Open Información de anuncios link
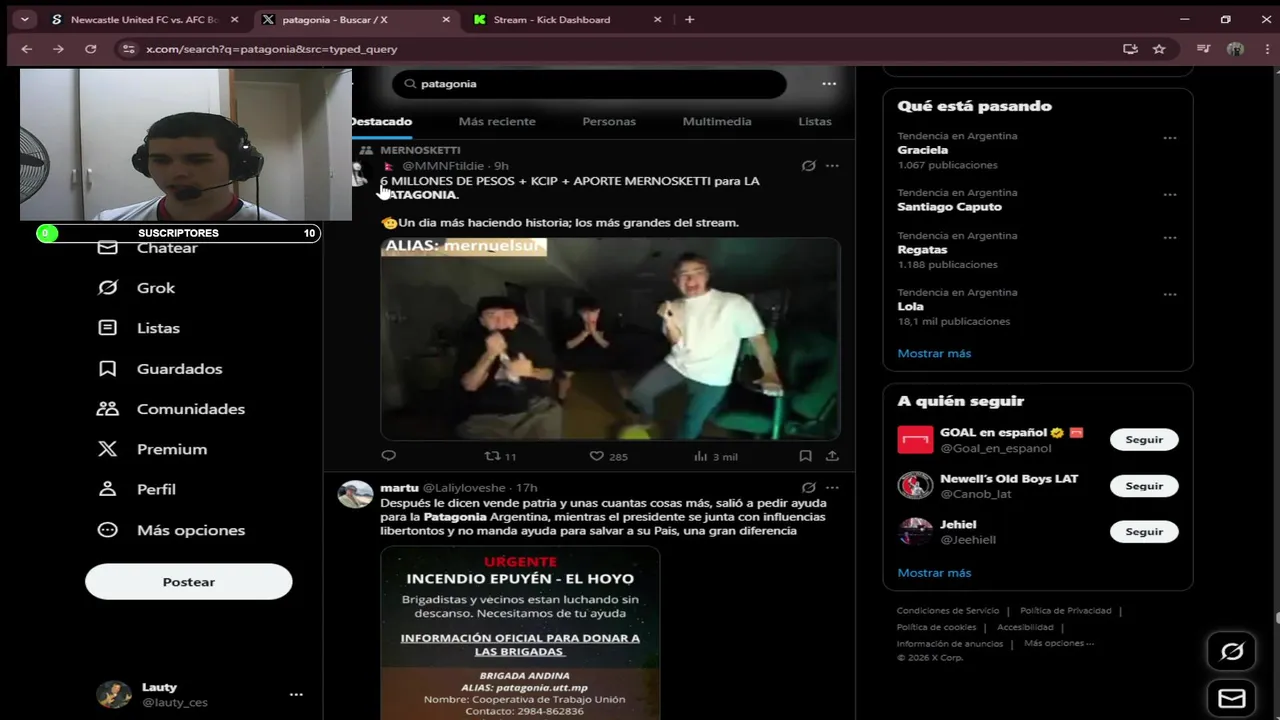The image size is (1280, 720). click(x=950, y=644)
